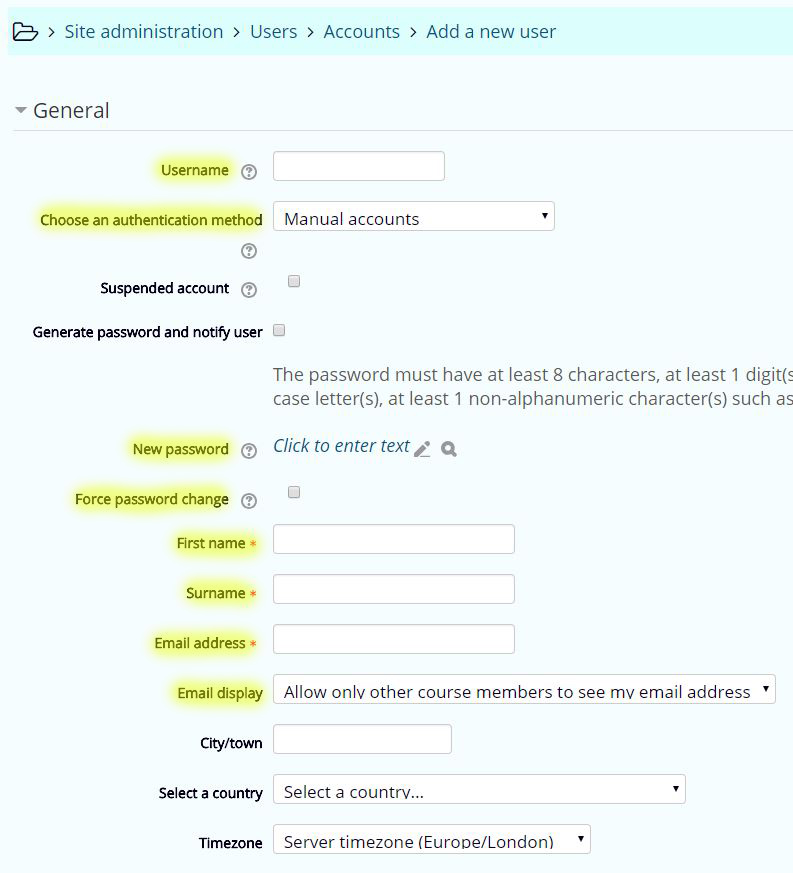Navigate to Accounts in the breadcrumb
The image size is (793, 873).
361,32
